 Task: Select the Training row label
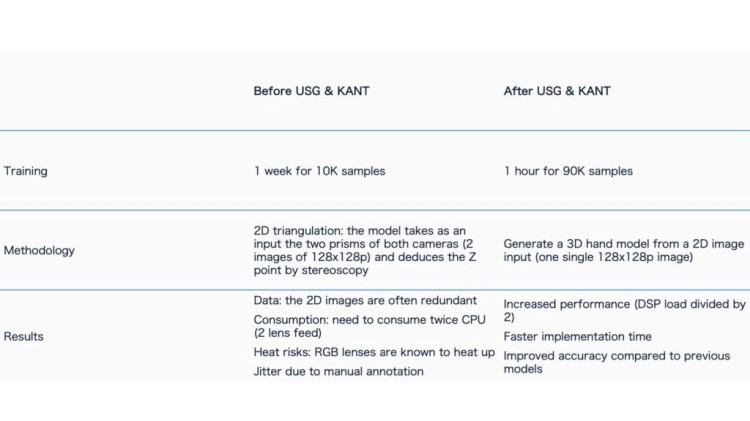26,171
